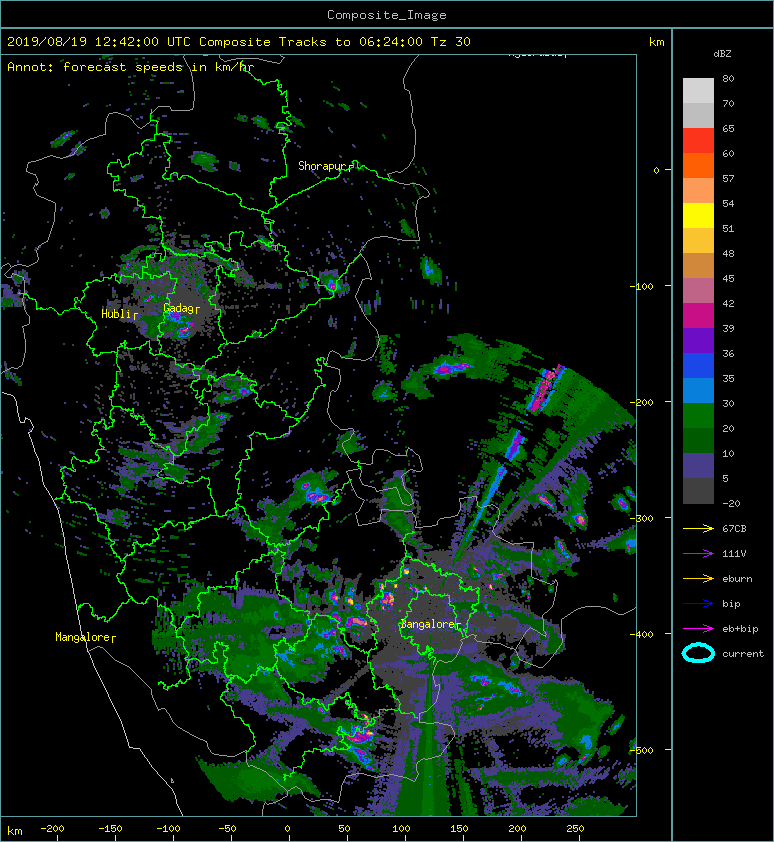The height and width of the screenshot is (842, 774).
Task: Pick the light orange swatch between 57 and 54 dBZ
Action: tap(698, 191)
